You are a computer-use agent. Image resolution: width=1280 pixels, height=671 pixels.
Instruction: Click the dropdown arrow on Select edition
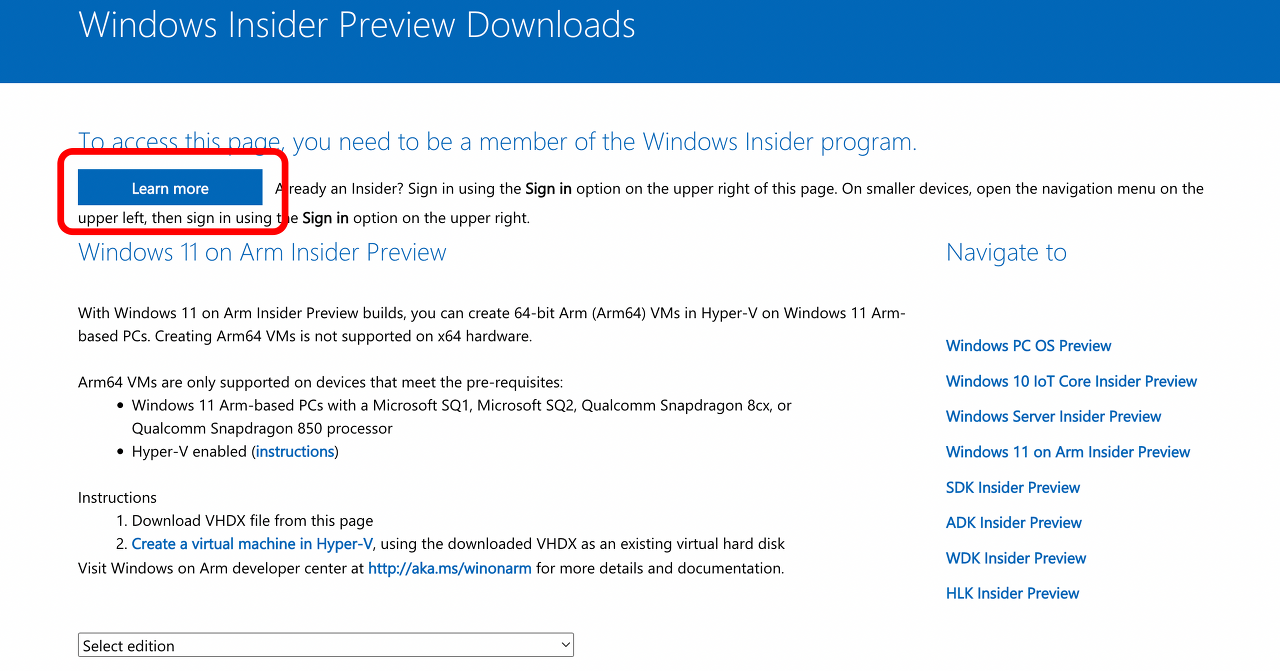tap(562, 644)
